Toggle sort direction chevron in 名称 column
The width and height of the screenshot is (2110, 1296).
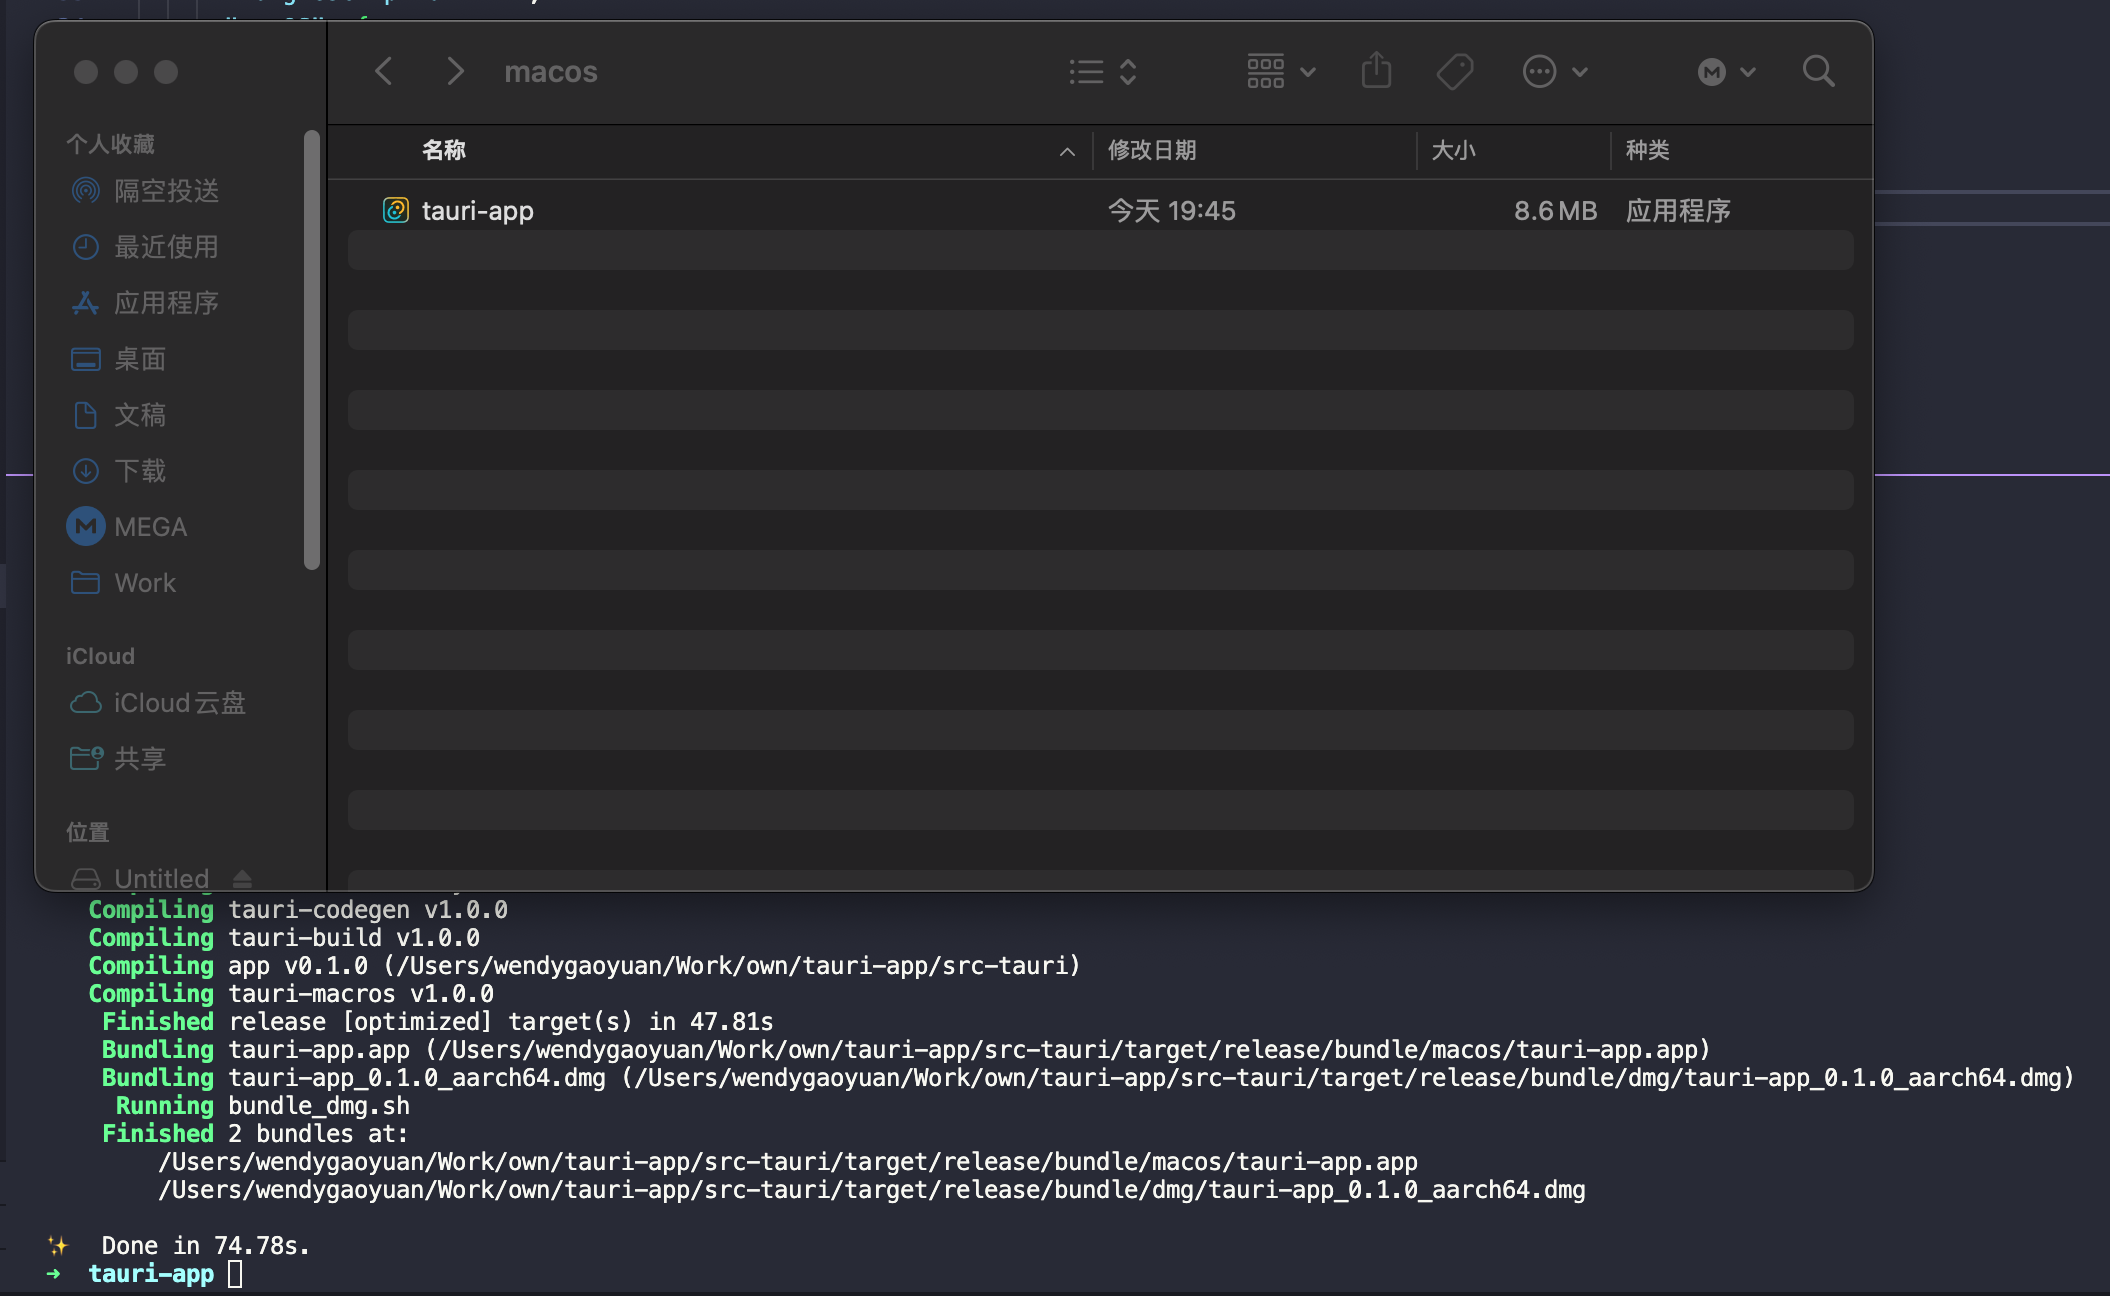[1067, 152]
